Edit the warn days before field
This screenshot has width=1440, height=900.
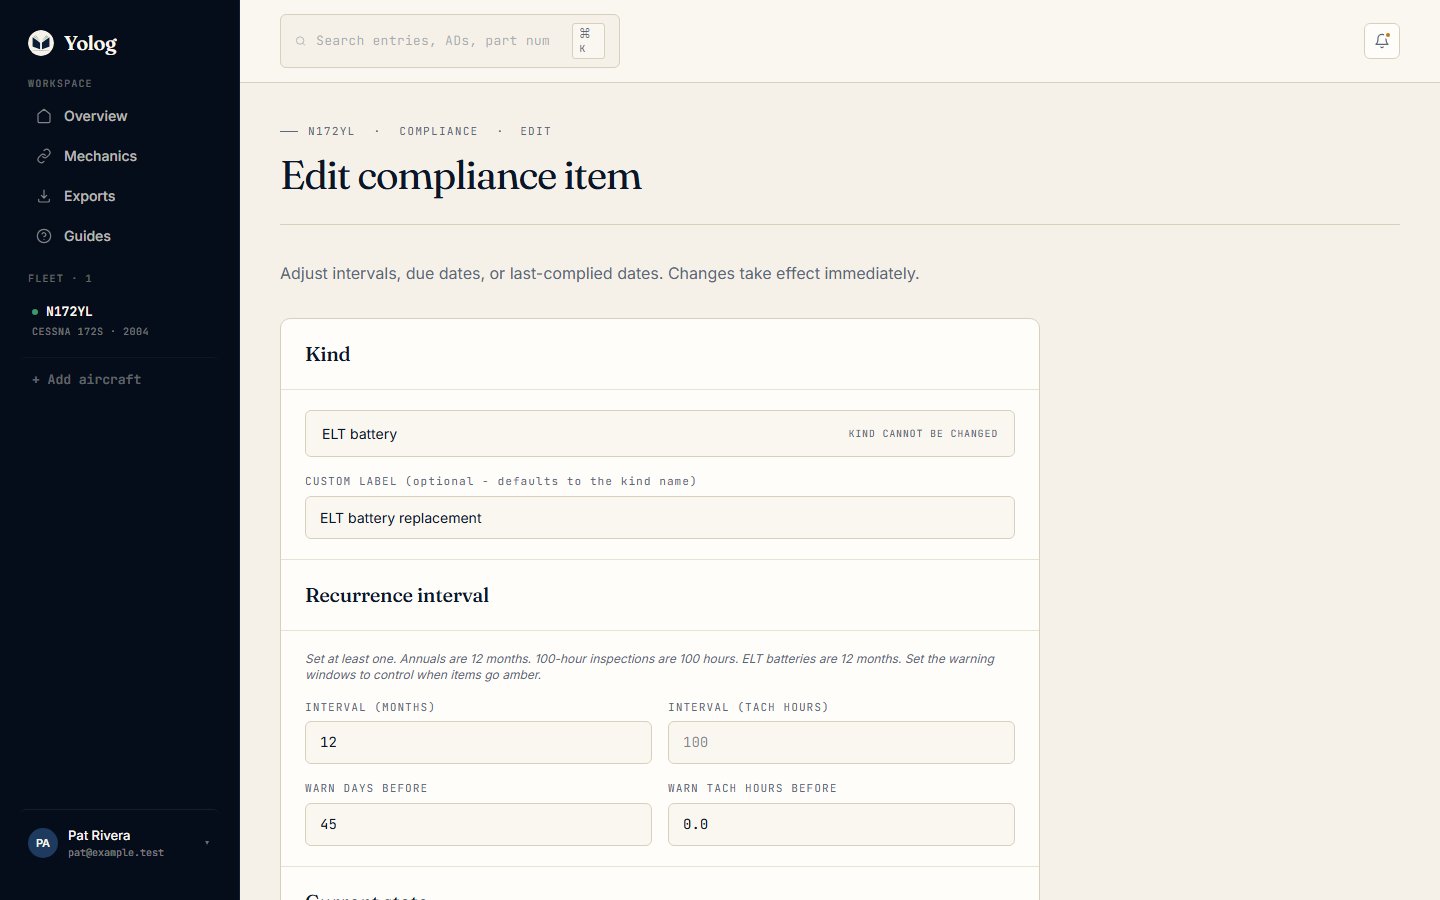pos(478,824)
